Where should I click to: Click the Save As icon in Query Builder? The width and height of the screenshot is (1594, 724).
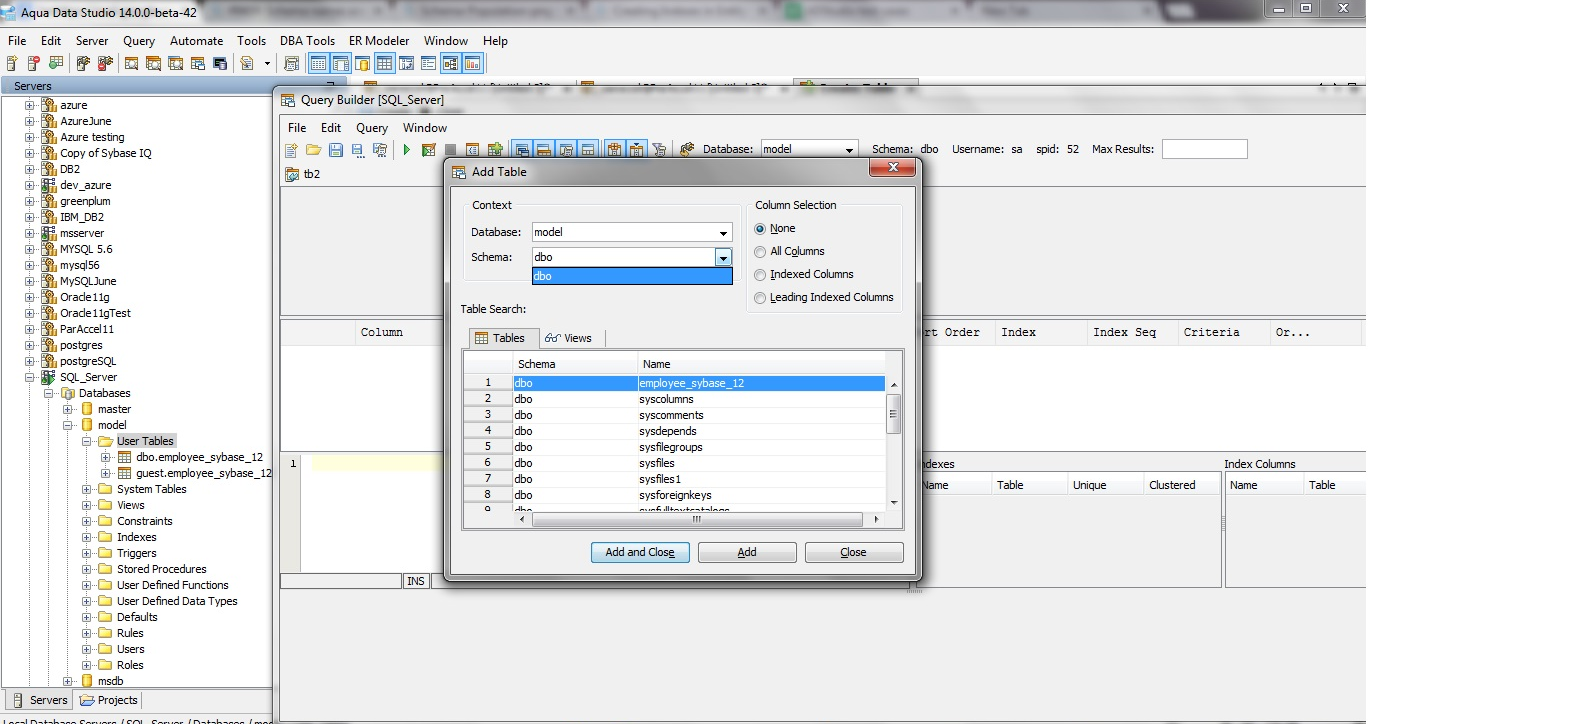coord(358,150)
